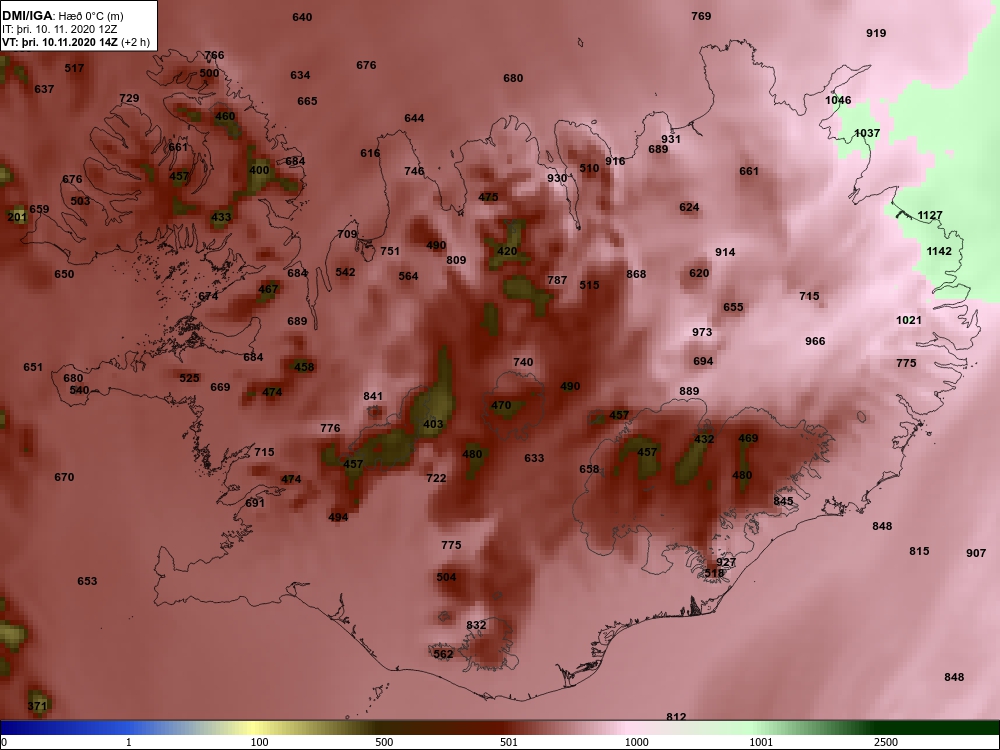This screenshot has height=750, width=1000.
Task: Click the 2500 label on the color scale
Action: 886,742
